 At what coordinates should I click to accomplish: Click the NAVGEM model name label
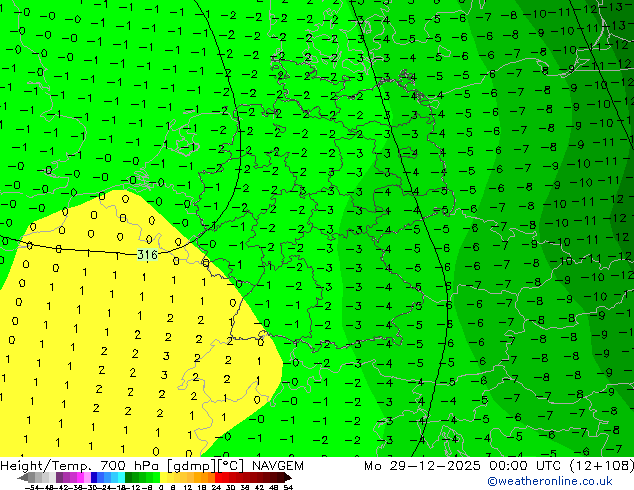coord(277,466)
